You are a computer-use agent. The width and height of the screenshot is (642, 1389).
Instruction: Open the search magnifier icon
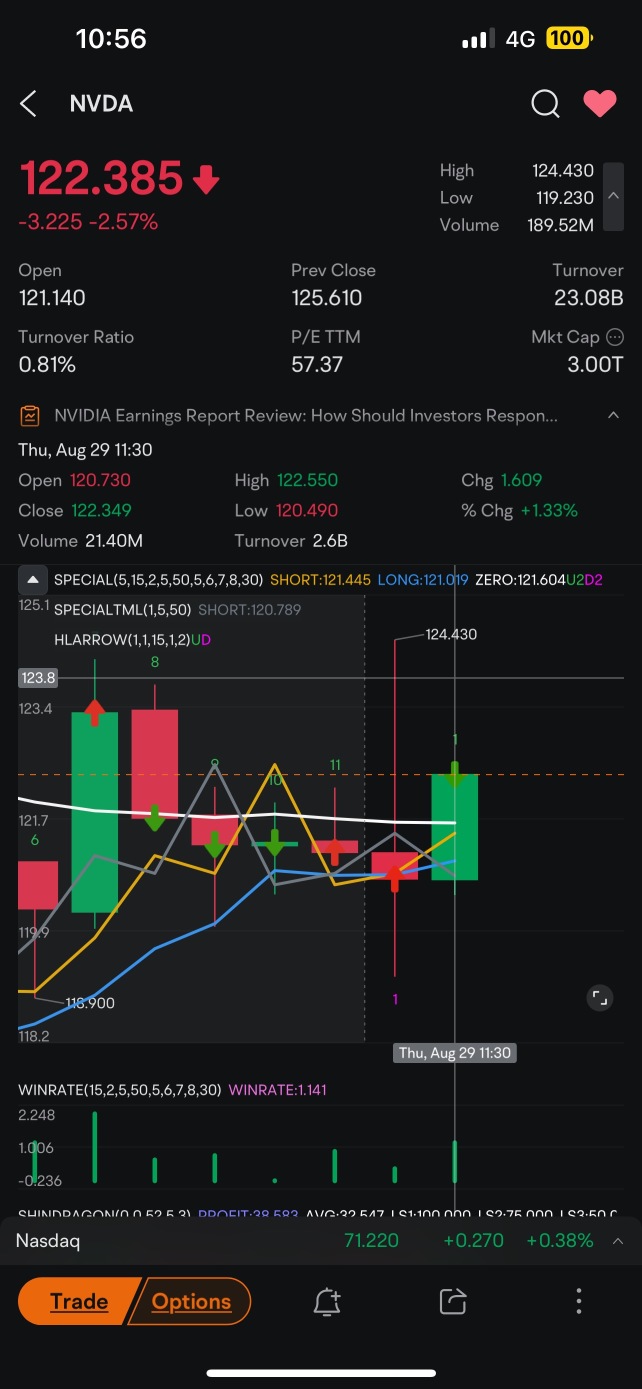click(x=545, y=103)
